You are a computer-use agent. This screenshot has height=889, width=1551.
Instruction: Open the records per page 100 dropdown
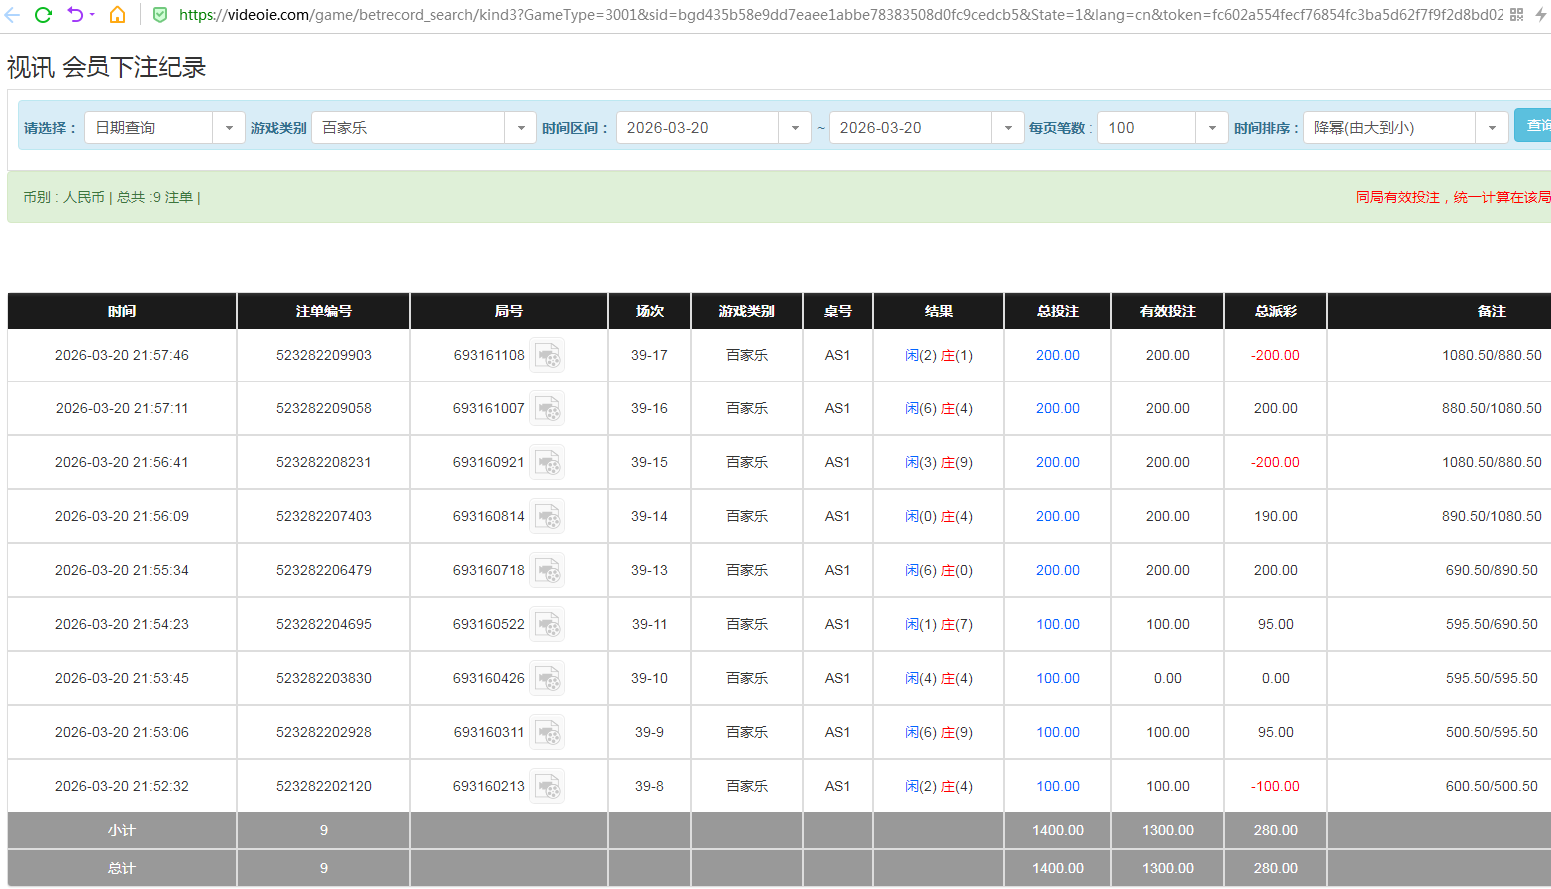tap(1211, 128)
